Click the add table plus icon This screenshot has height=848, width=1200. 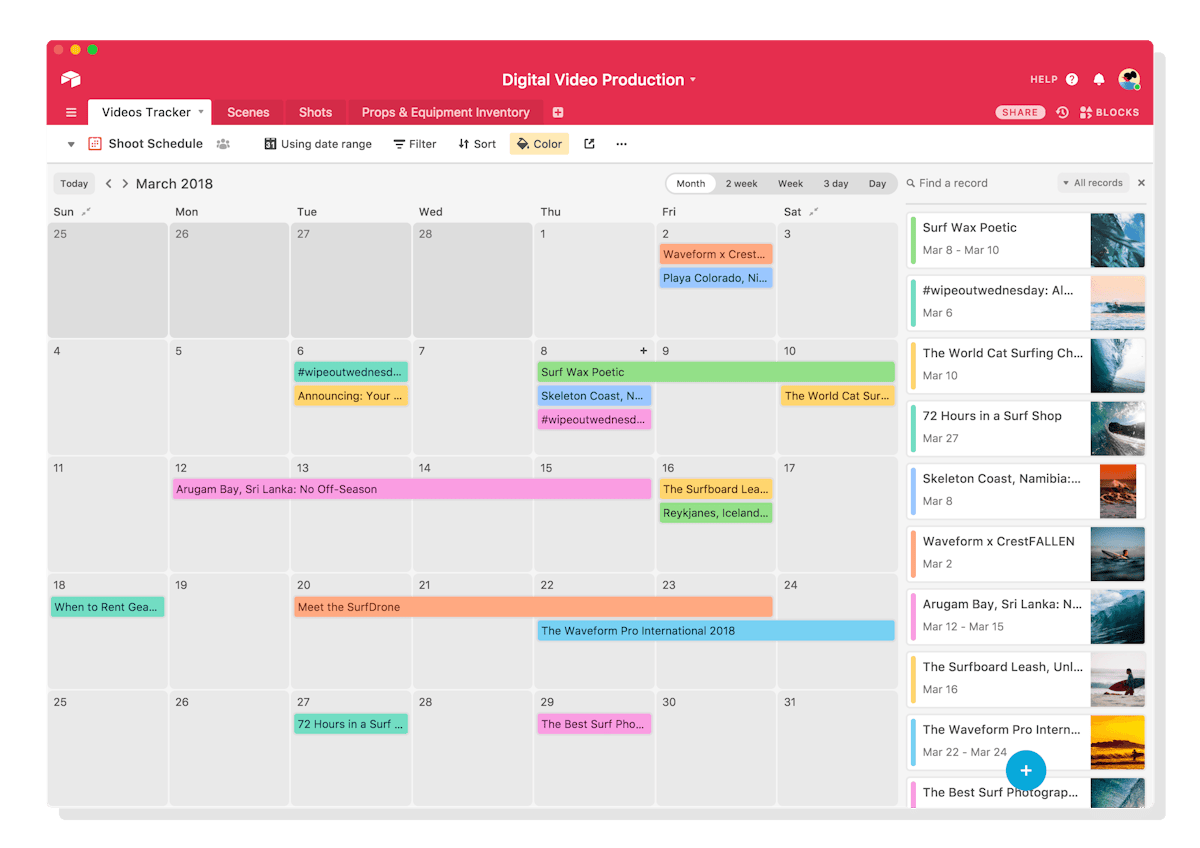pyautogui.click(x=558, y=113)
